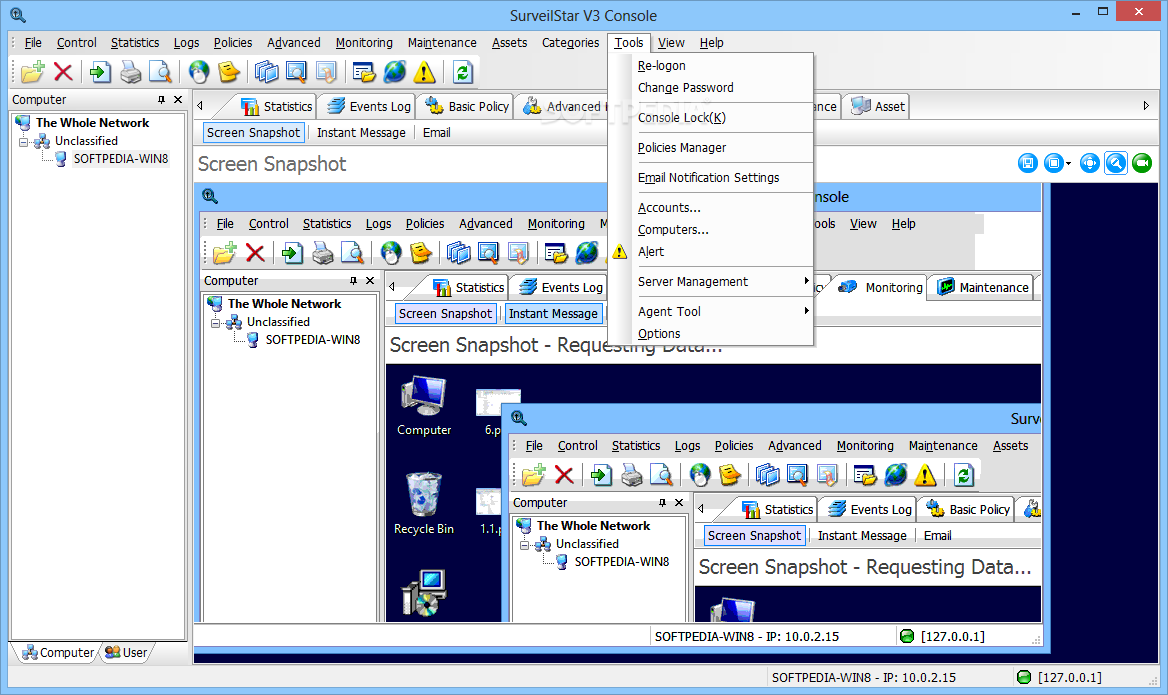Select SOFTPEDIA-WIN8 in outer tree
1168x695 pixels.
tap(121, 159)
